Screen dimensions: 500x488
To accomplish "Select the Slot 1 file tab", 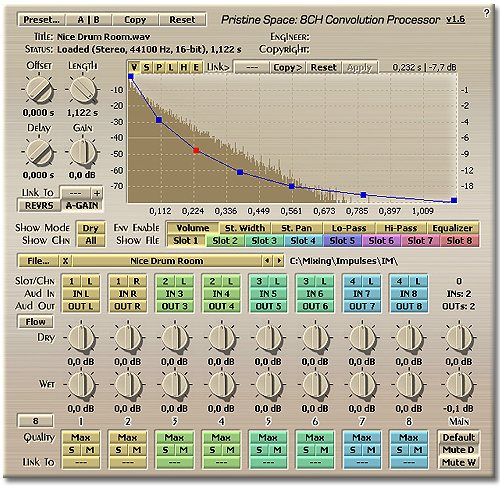I will (186, 241).
